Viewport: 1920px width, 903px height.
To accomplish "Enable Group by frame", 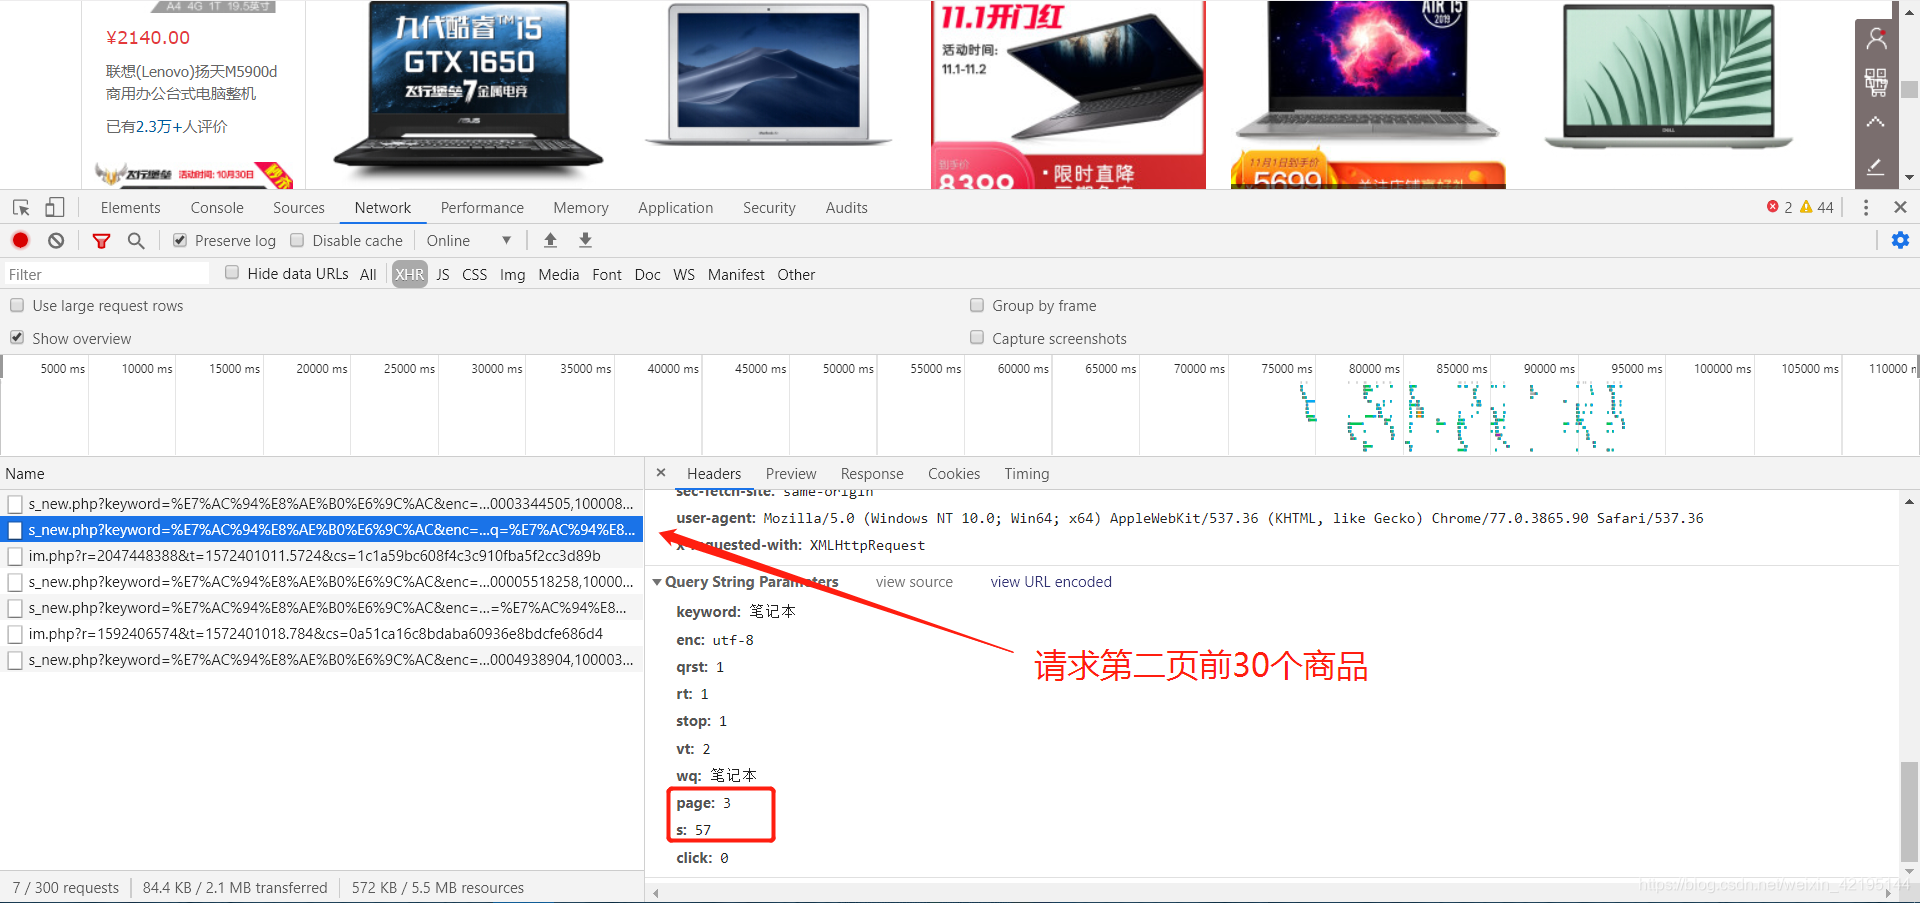I will pos(977,305).
